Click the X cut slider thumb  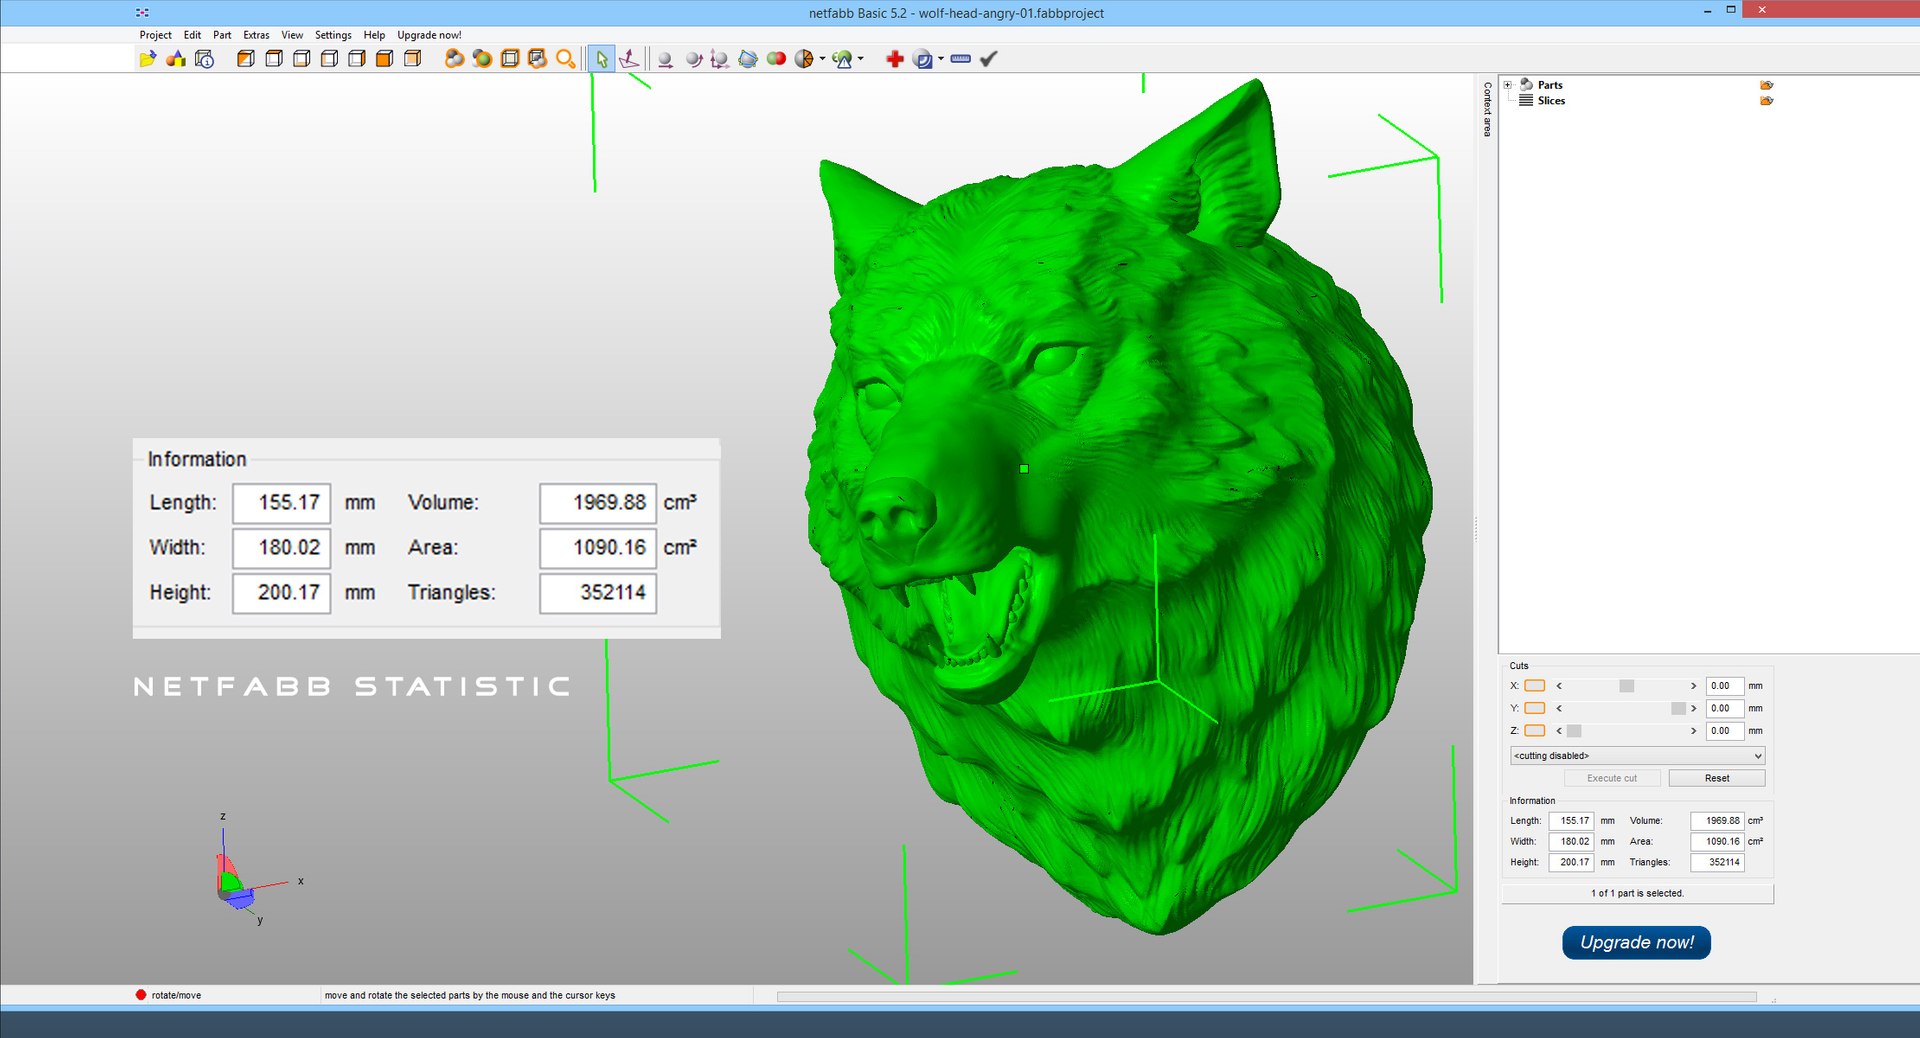click(1627, 686)
